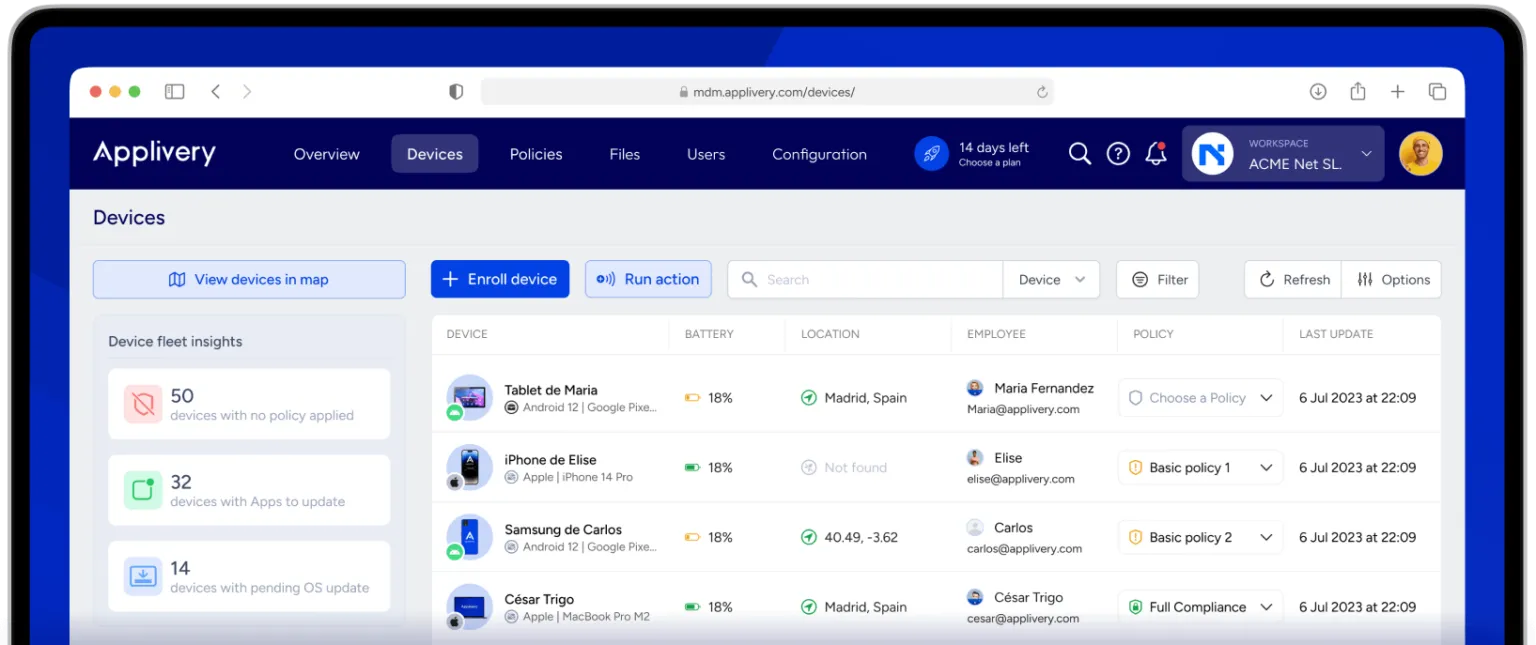Click iPhone de Elise green battery icon
Viewport: 1536px width, 645px height.
(x=692, y=467)
